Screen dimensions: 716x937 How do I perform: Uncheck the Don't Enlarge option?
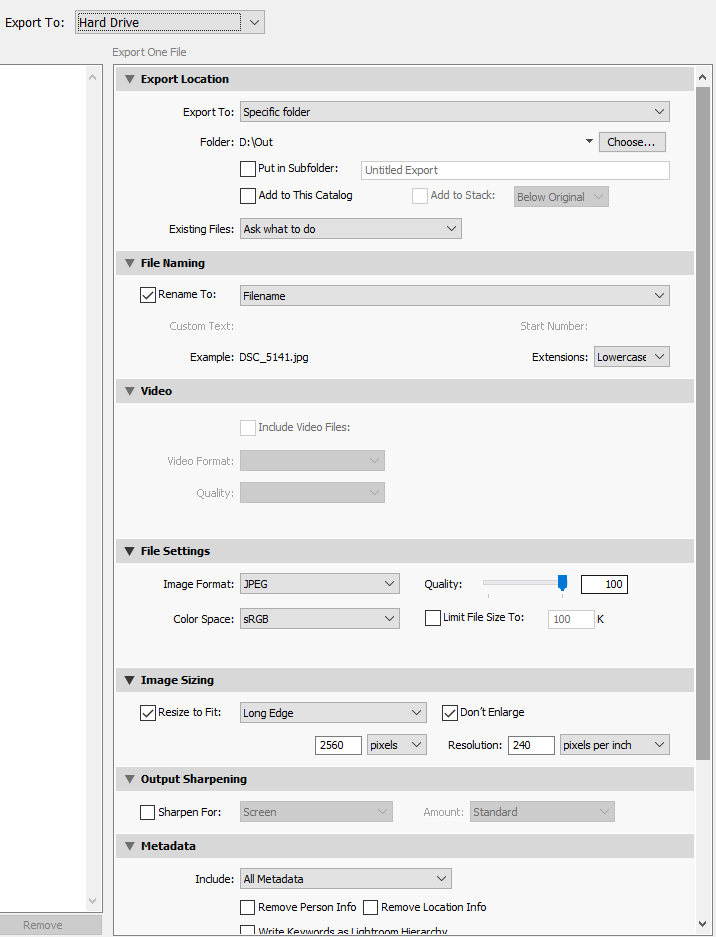tap(450, 713)
